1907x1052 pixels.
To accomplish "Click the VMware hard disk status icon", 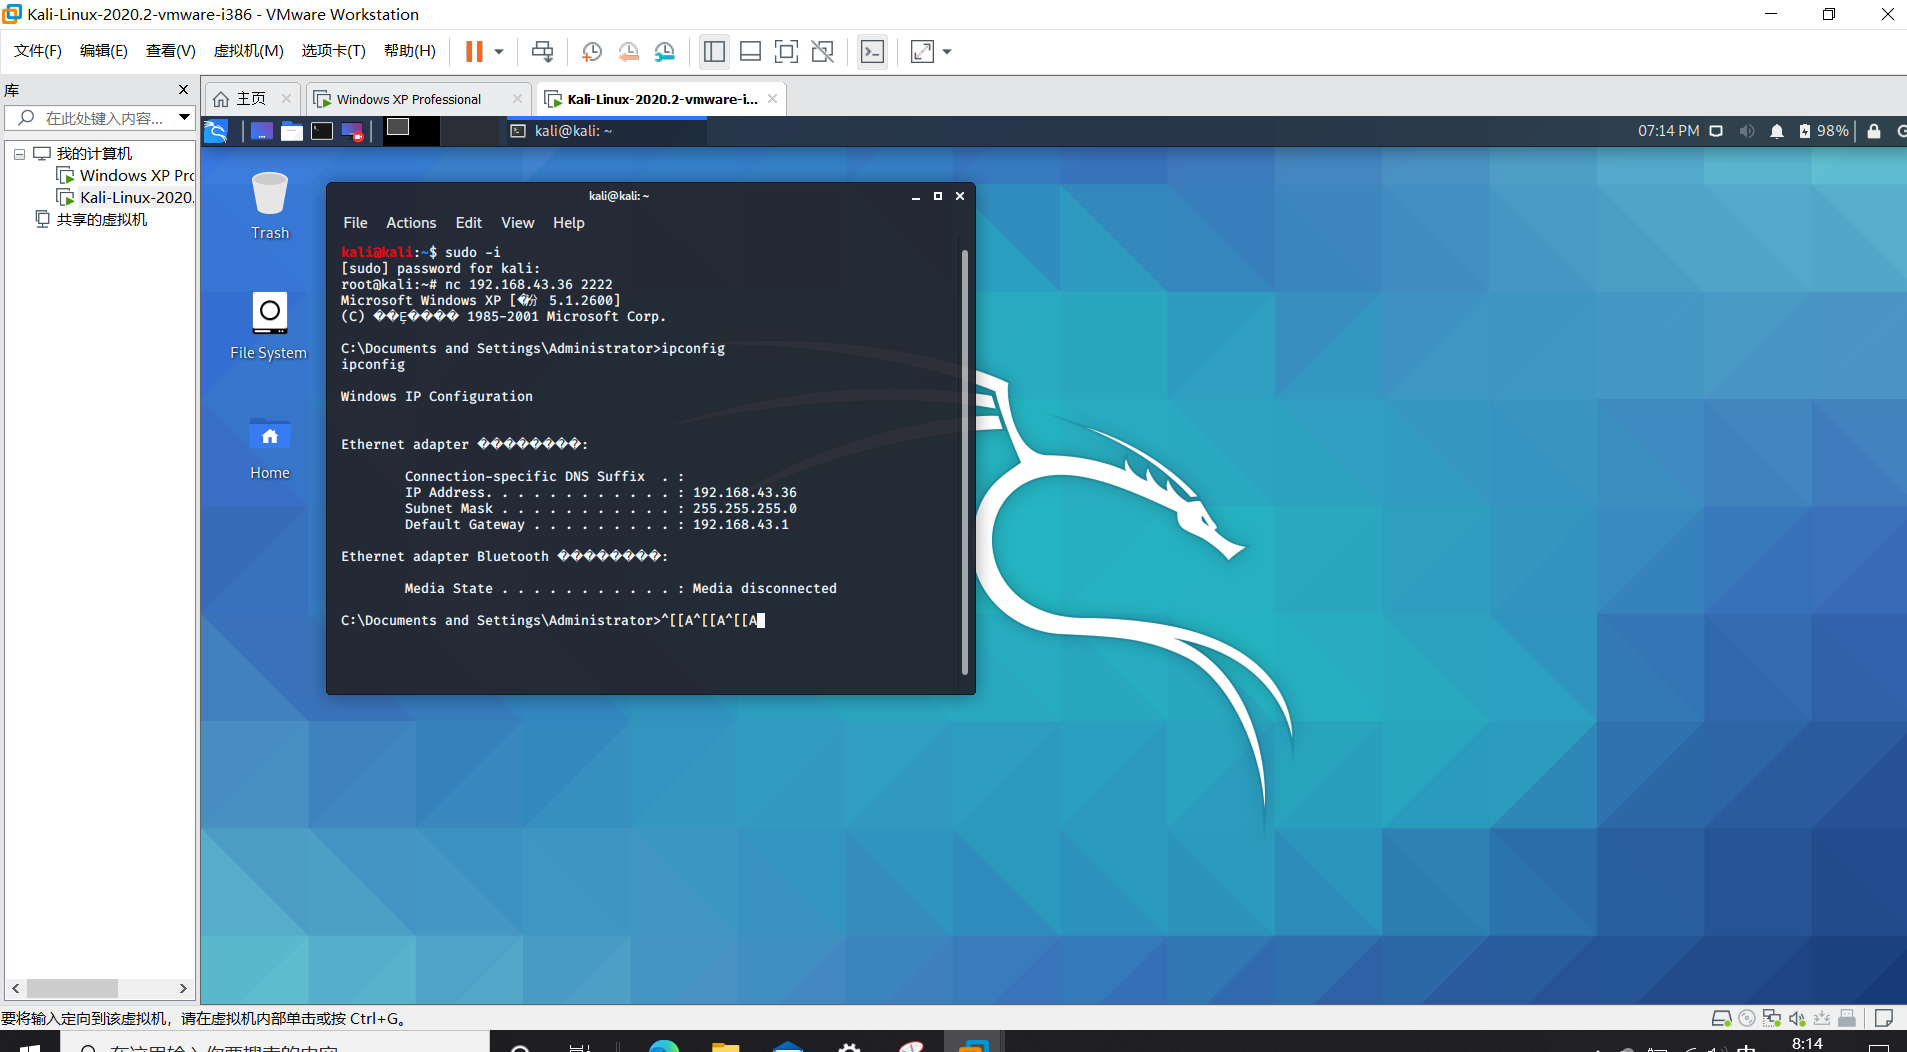I will (1721, 1018).
